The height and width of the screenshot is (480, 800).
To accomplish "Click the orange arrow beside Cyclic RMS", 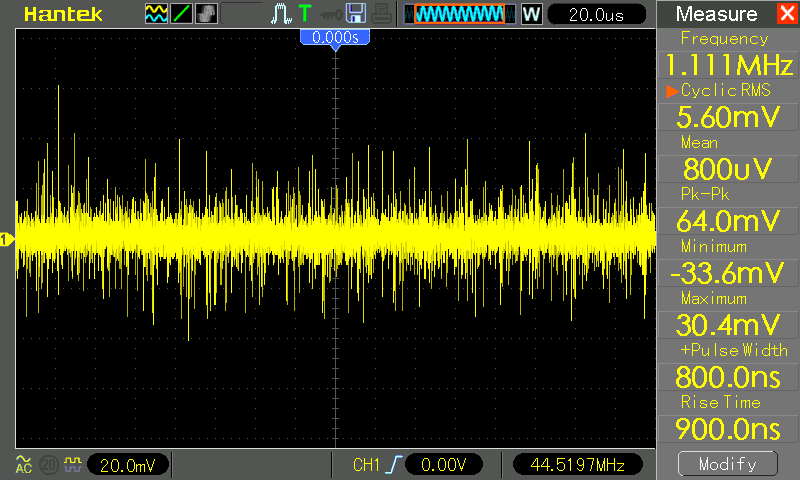I will pos(671,91).
